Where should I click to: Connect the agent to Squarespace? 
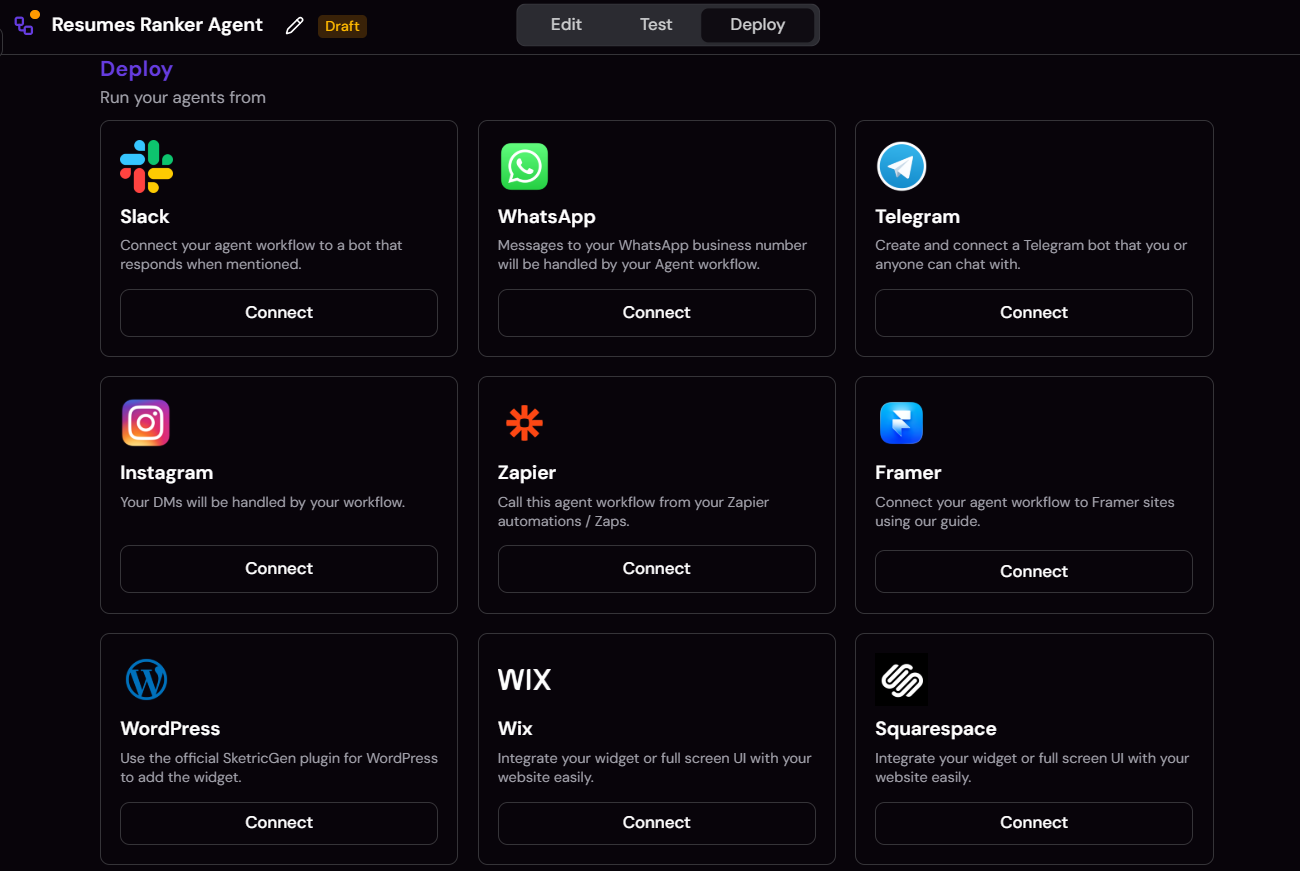1034,823
